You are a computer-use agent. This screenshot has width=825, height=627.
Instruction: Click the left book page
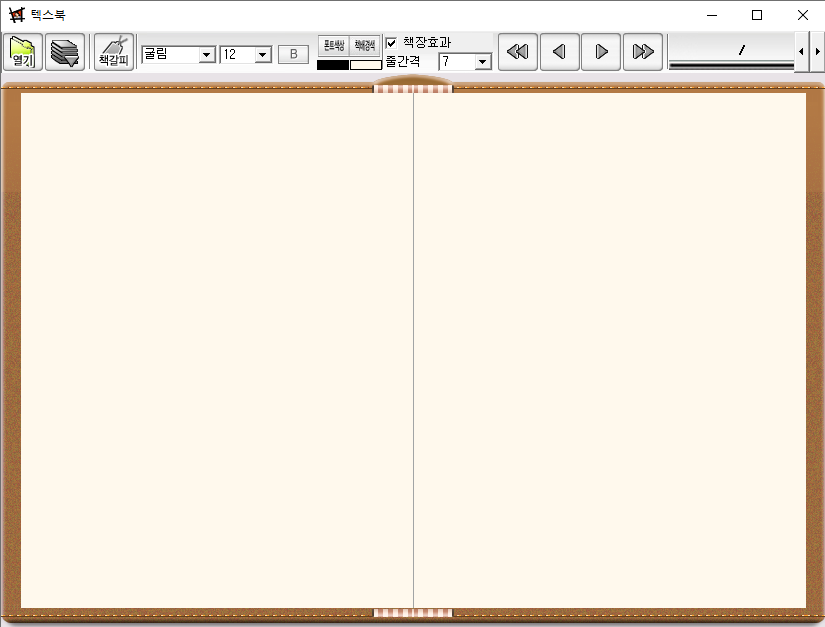pyautogui.click(x=217, y=350)
